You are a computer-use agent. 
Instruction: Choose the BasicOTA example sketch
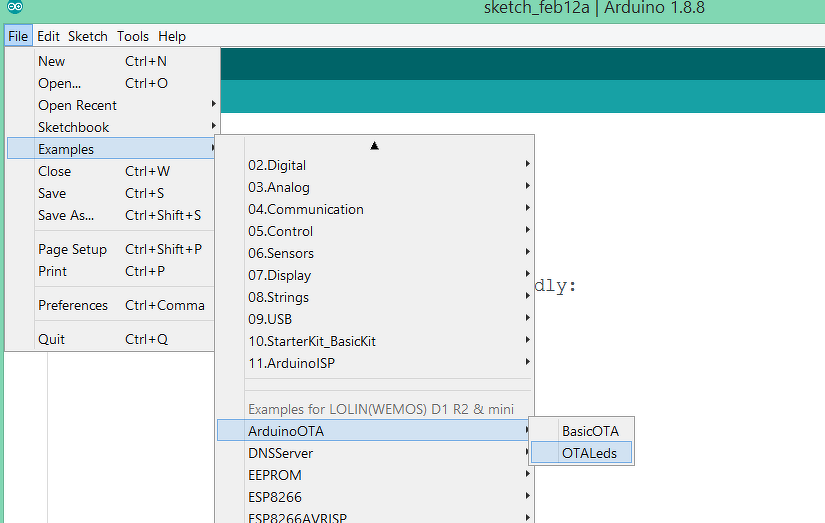[590, 431]
